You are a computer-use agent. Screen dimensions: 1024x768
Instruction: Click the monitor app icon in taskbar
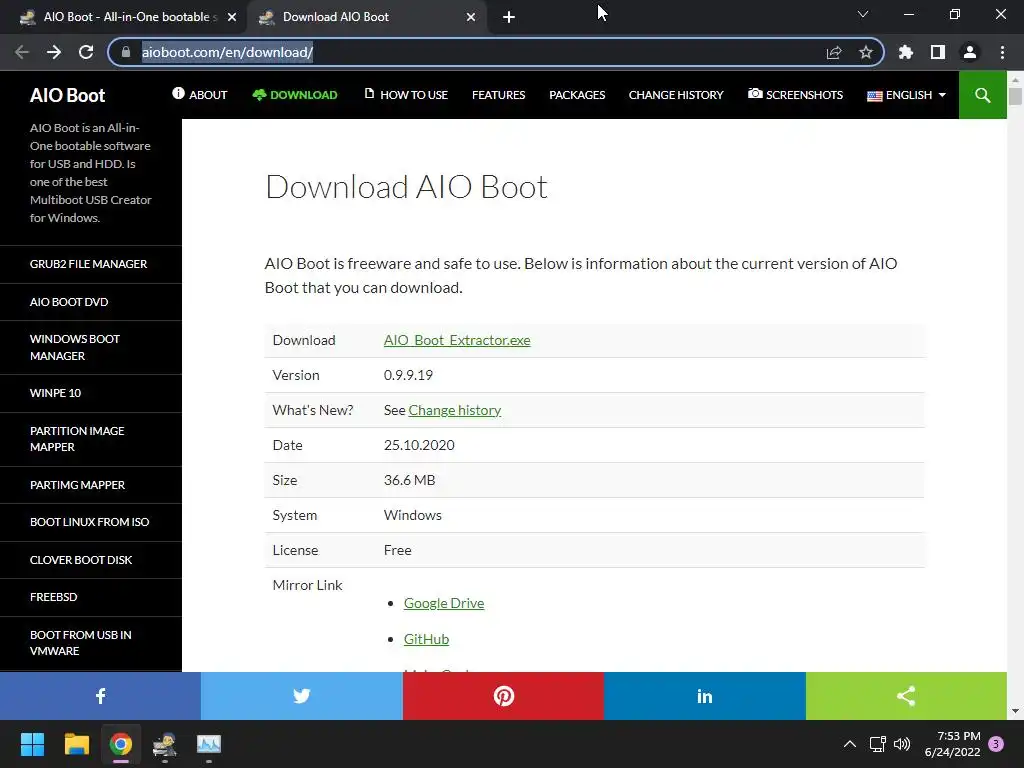coord(209,744)
